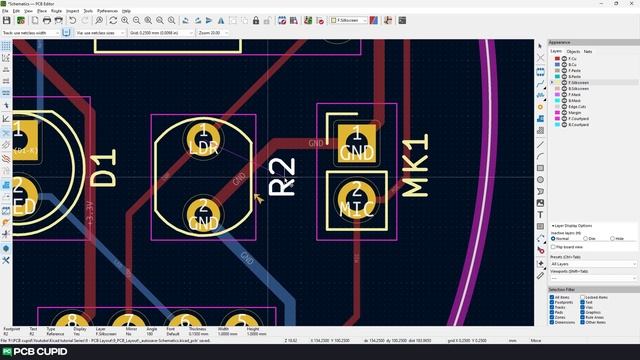The image size is (640, 360).
Task: Open the Zoom level dropdown
Action: point(213,33)
